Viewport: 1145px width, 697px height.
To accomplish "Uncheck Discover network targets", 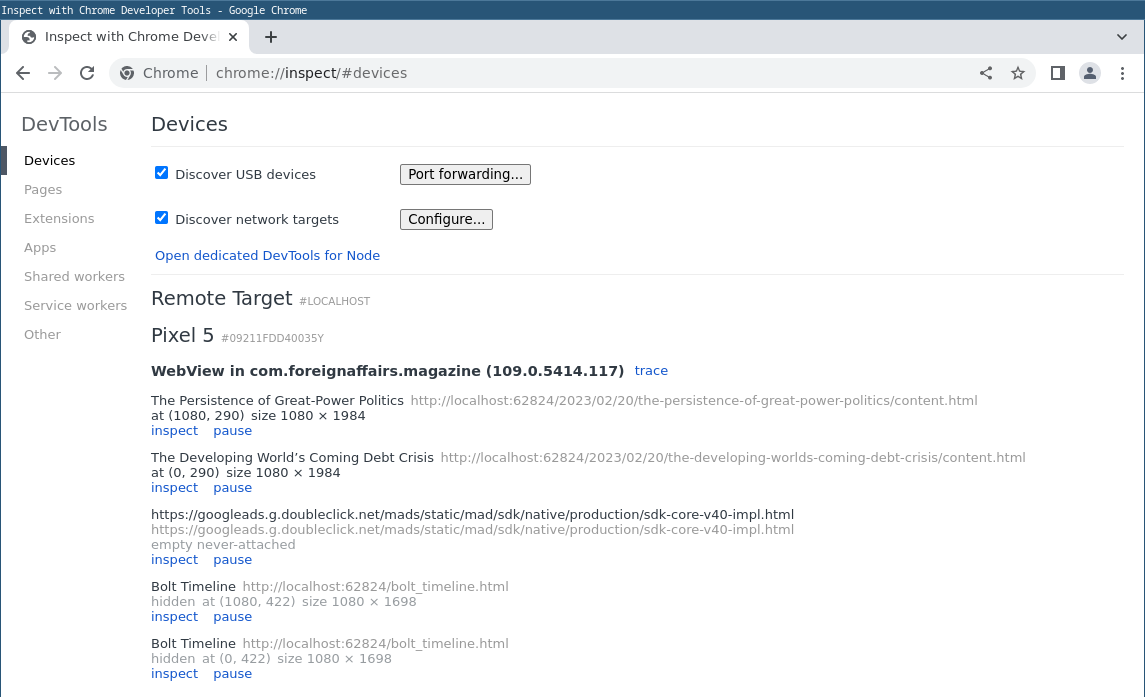I will pyautogui.click(x=161, y=217).
